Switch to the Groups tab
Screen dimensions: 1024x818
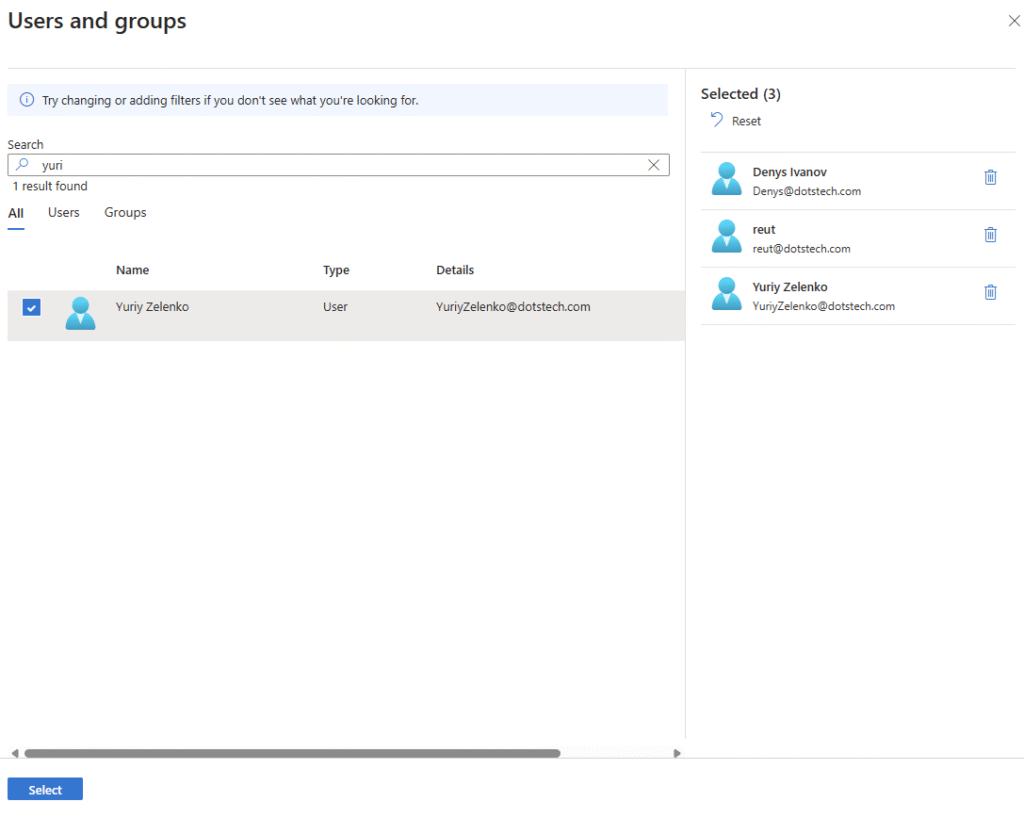[125, 213]
